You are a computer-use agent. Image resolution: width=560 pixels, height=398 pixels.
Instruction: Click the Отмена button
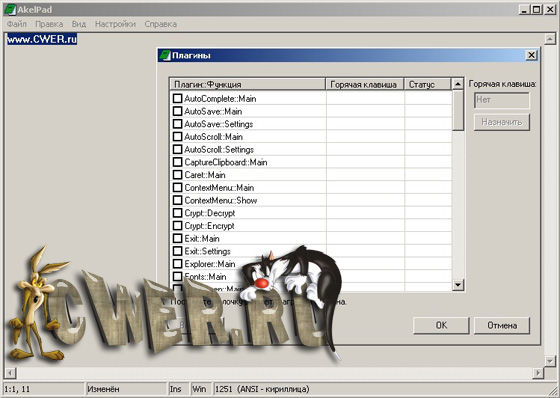502,325
